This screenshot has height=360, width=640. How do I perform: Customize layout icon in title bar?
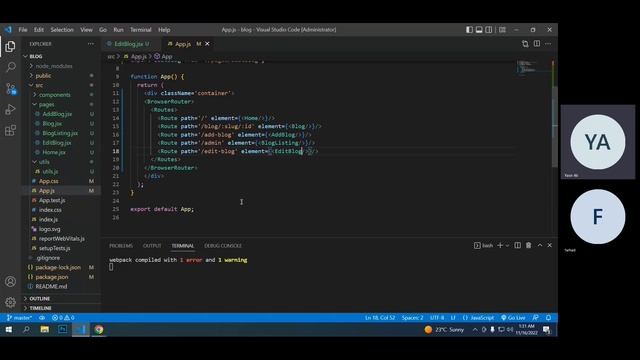(502, 30)
